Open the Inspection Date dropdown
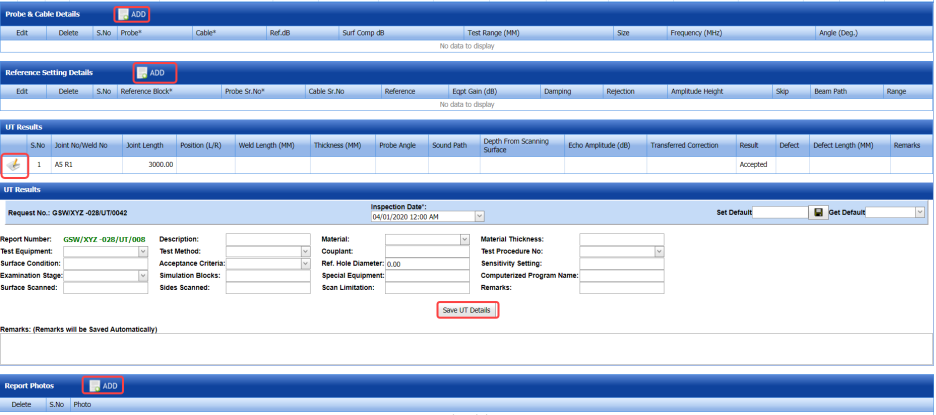The width and height of the screenshot is (936, 415). coord(480,216)
